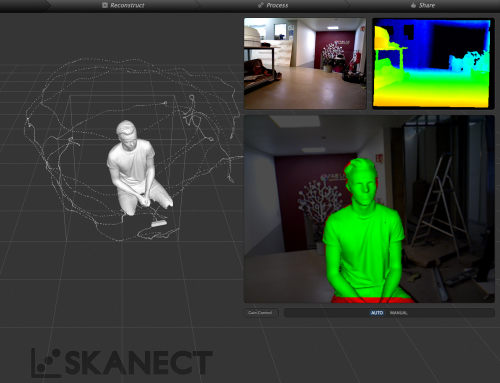Select AUTO gain control mode
Image resolution: width=500 pixels, height=383 pixels.
pos(377,313)
